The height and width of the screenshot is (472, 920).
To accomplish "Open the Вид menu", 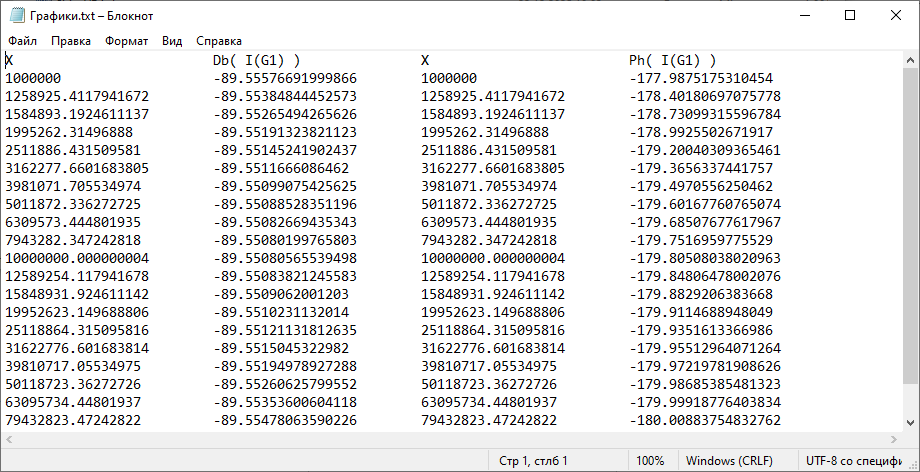I will (172, 41).
